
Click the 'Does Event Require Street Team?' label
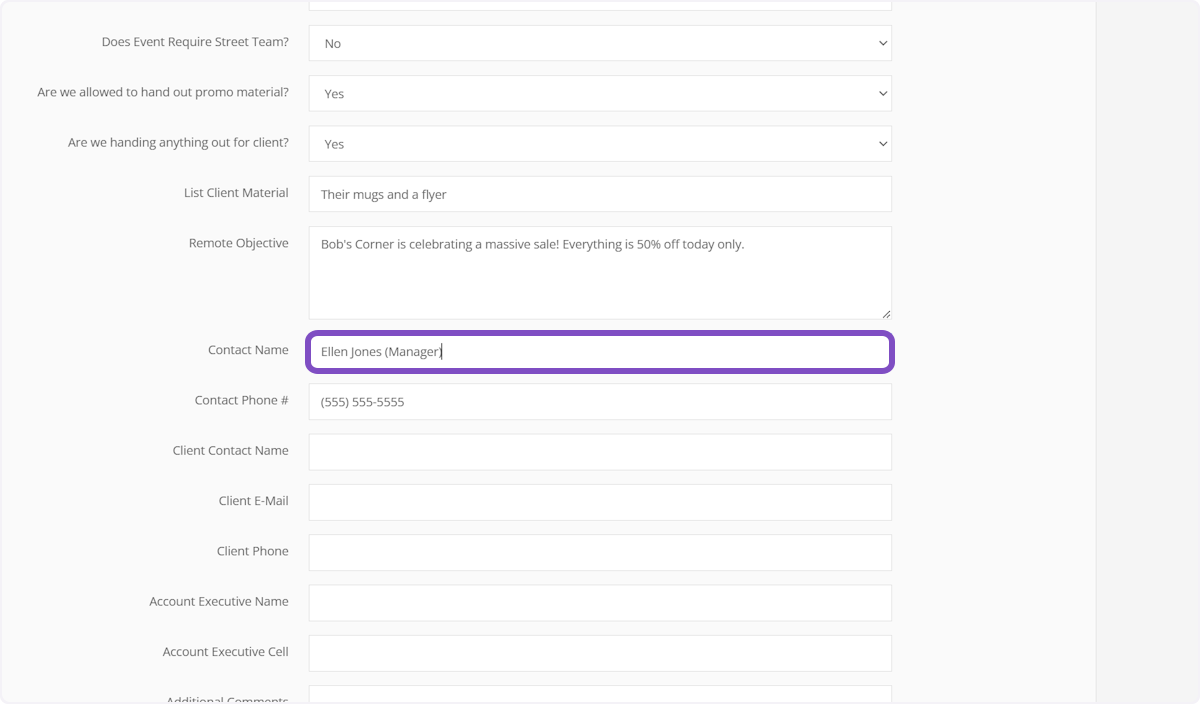pos(195,42)
